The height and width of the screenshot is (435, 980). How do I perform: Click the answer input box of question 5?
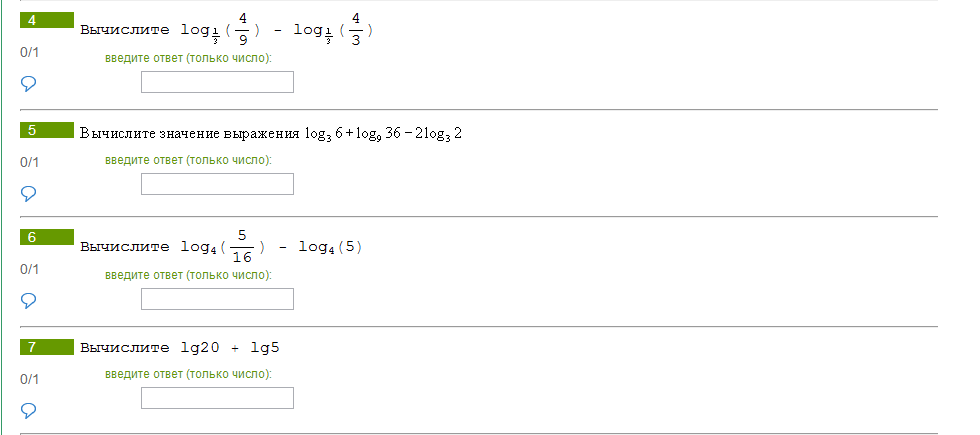point(217,184)
